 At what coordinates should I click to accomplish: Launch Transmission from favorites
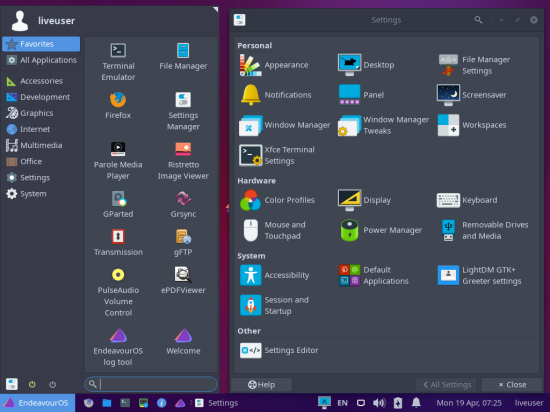[118, 242]
